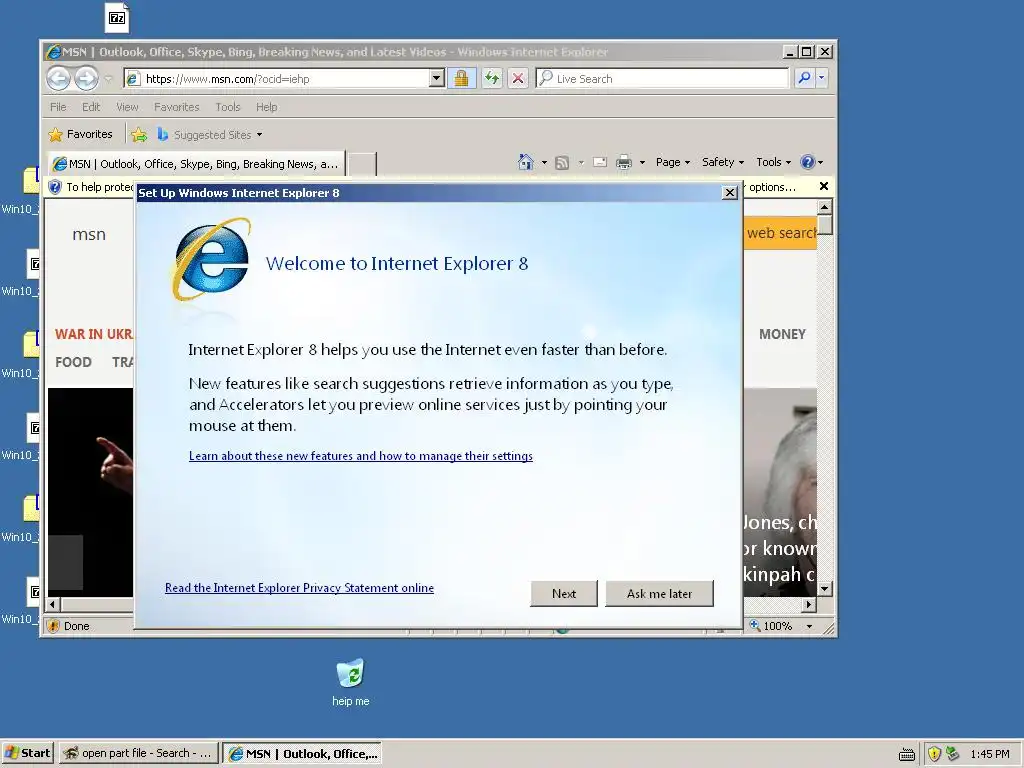The height and width of the screenshot is (768, 1024).
Task: Open the Safety command bar menu
Action: click(722, 162)
